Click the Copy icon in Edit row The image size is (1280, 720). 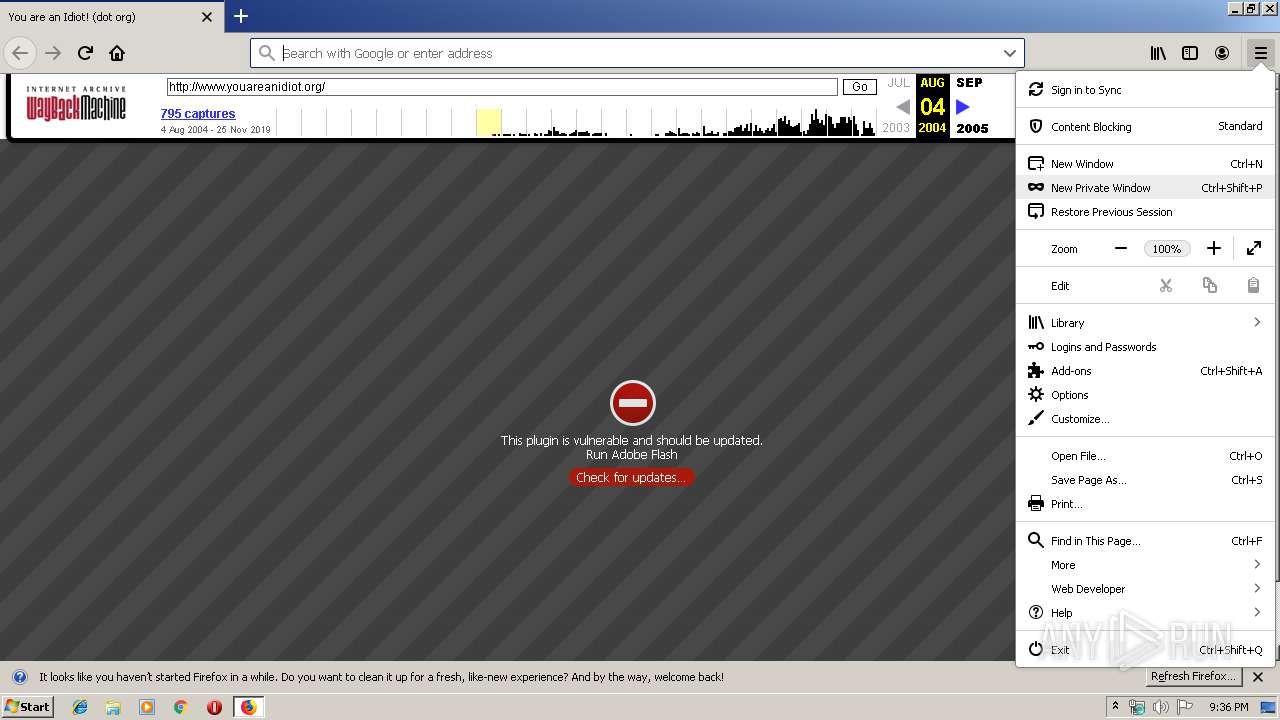[1210, 285]
